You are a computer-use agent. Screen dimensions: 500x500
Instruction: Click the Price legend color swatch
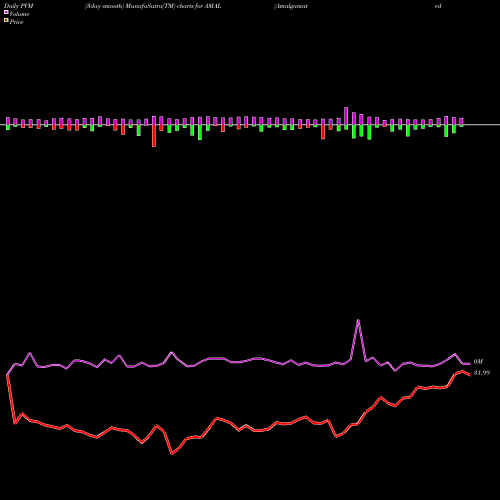[x=6, y=20]
